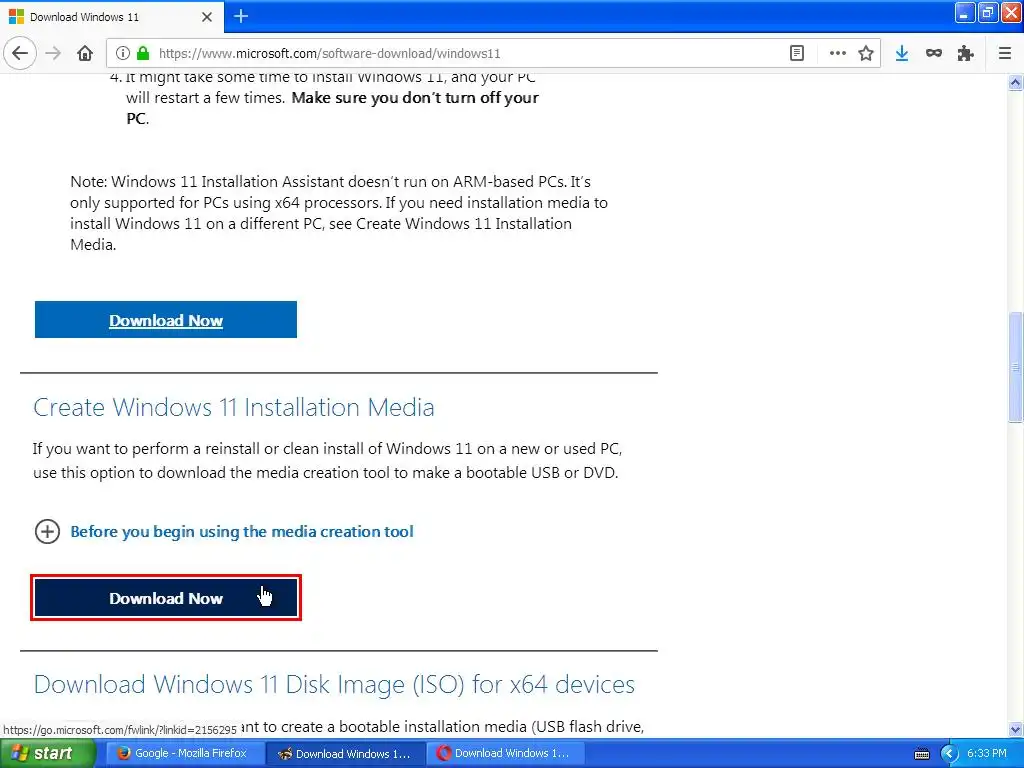Click the Note about ARM-based PCs paragraph

click(339, 213)
